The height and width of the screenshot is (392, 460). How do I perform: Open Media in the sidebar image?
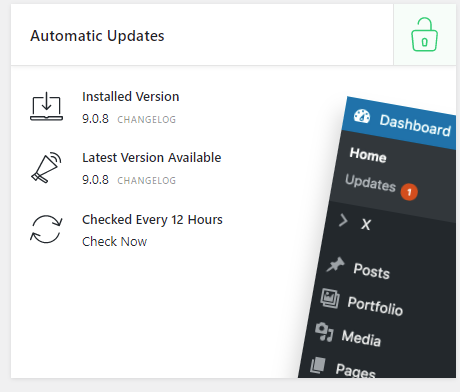(361, 338)
